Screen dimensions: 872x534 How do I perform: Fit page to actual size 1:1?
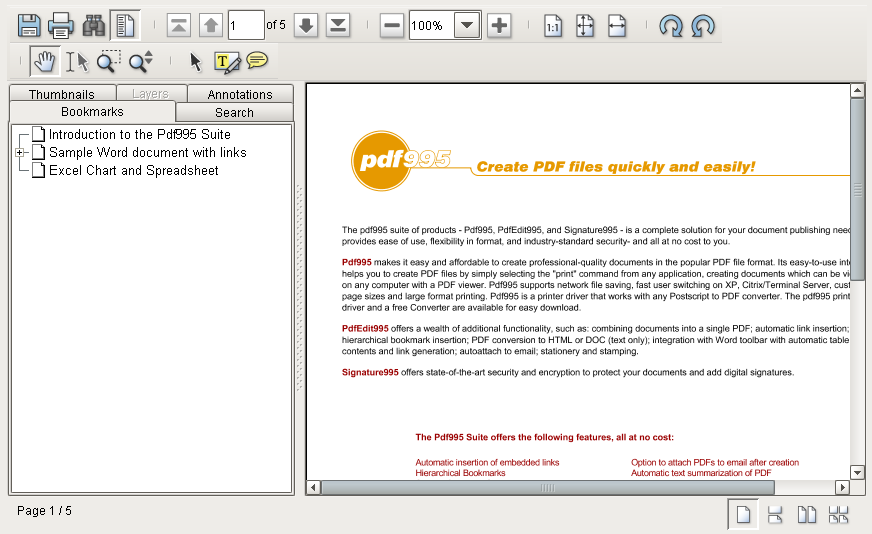click(x=553, y=26)
